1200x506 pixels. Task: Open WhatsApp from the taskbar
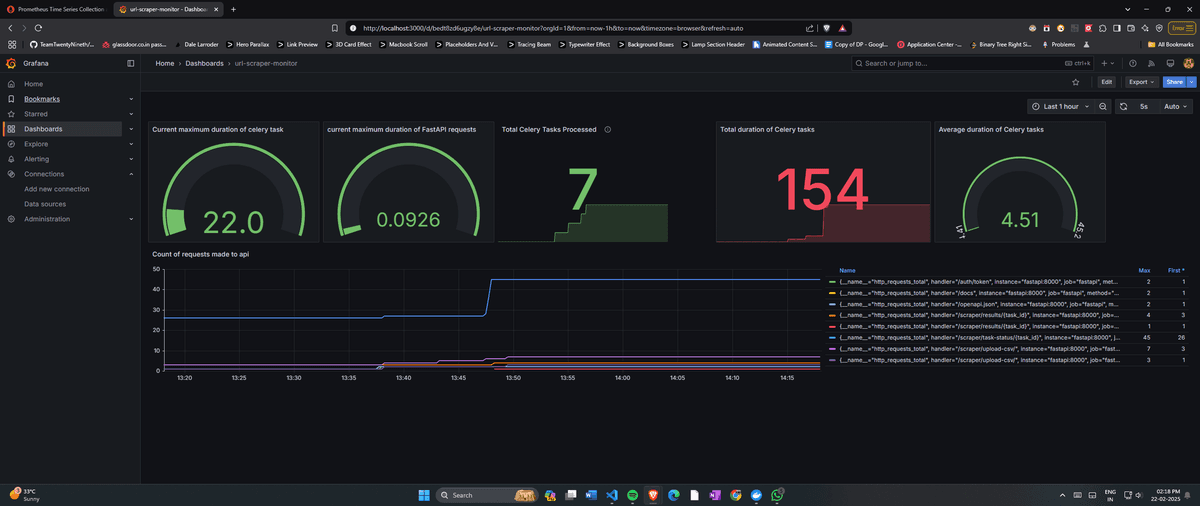[x=777, y=495]
